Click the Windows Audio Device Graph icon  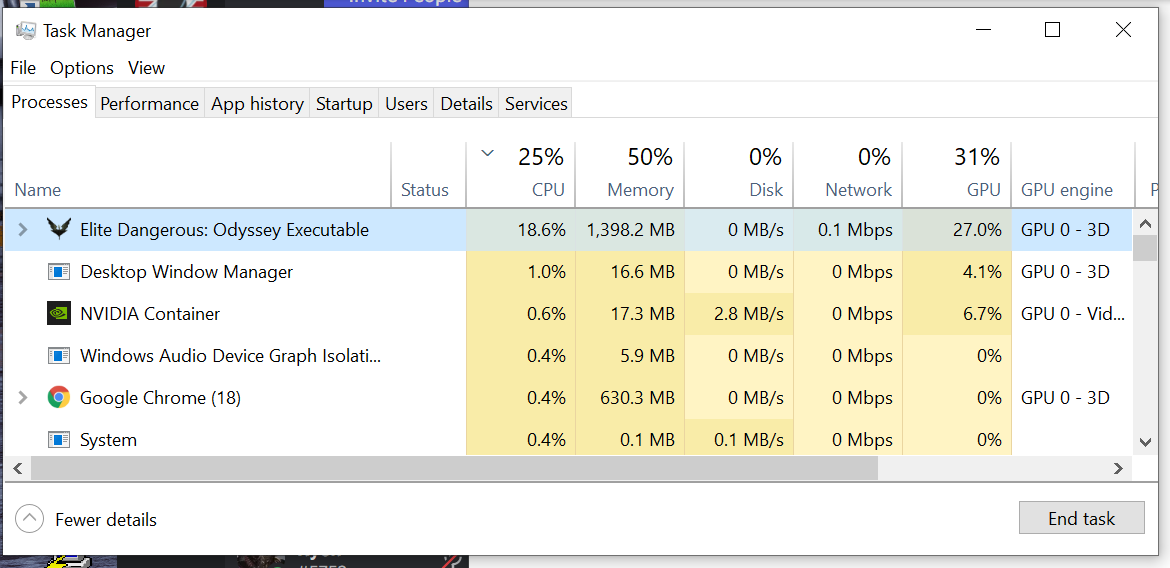click(x=58, y=355)
